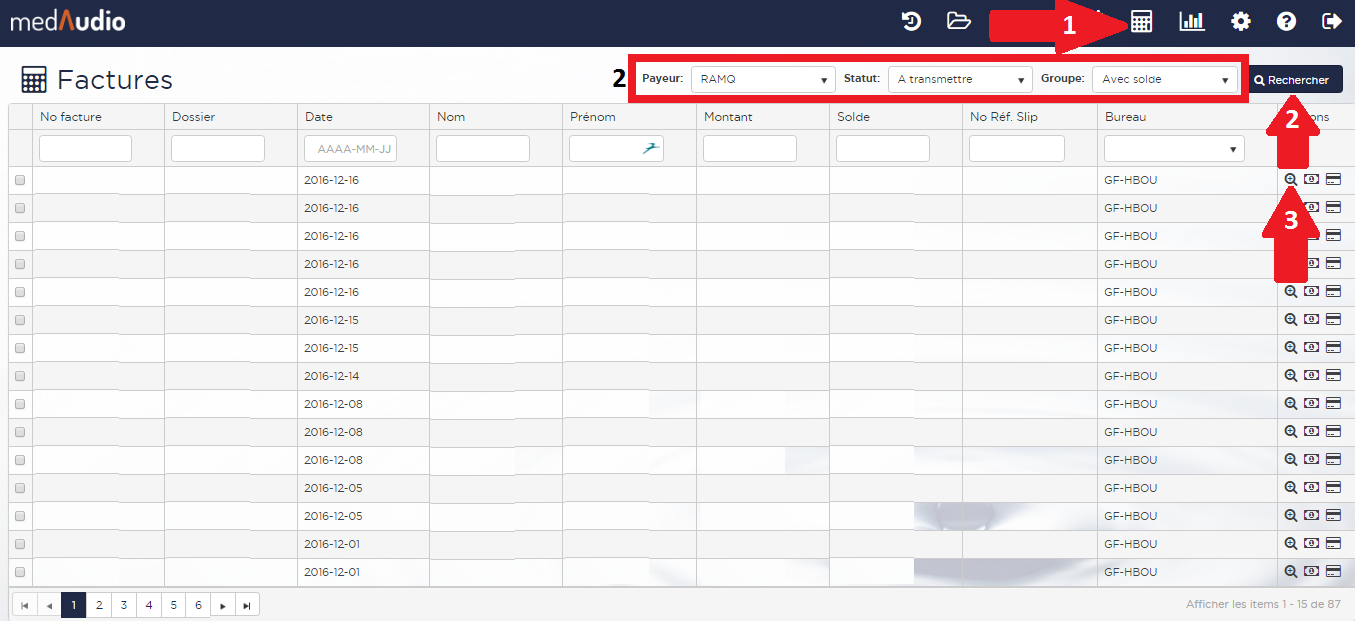Click the credit card icon in the last row
Viewport: 1355px width, 632px height.
click(x=1333, y=571)
